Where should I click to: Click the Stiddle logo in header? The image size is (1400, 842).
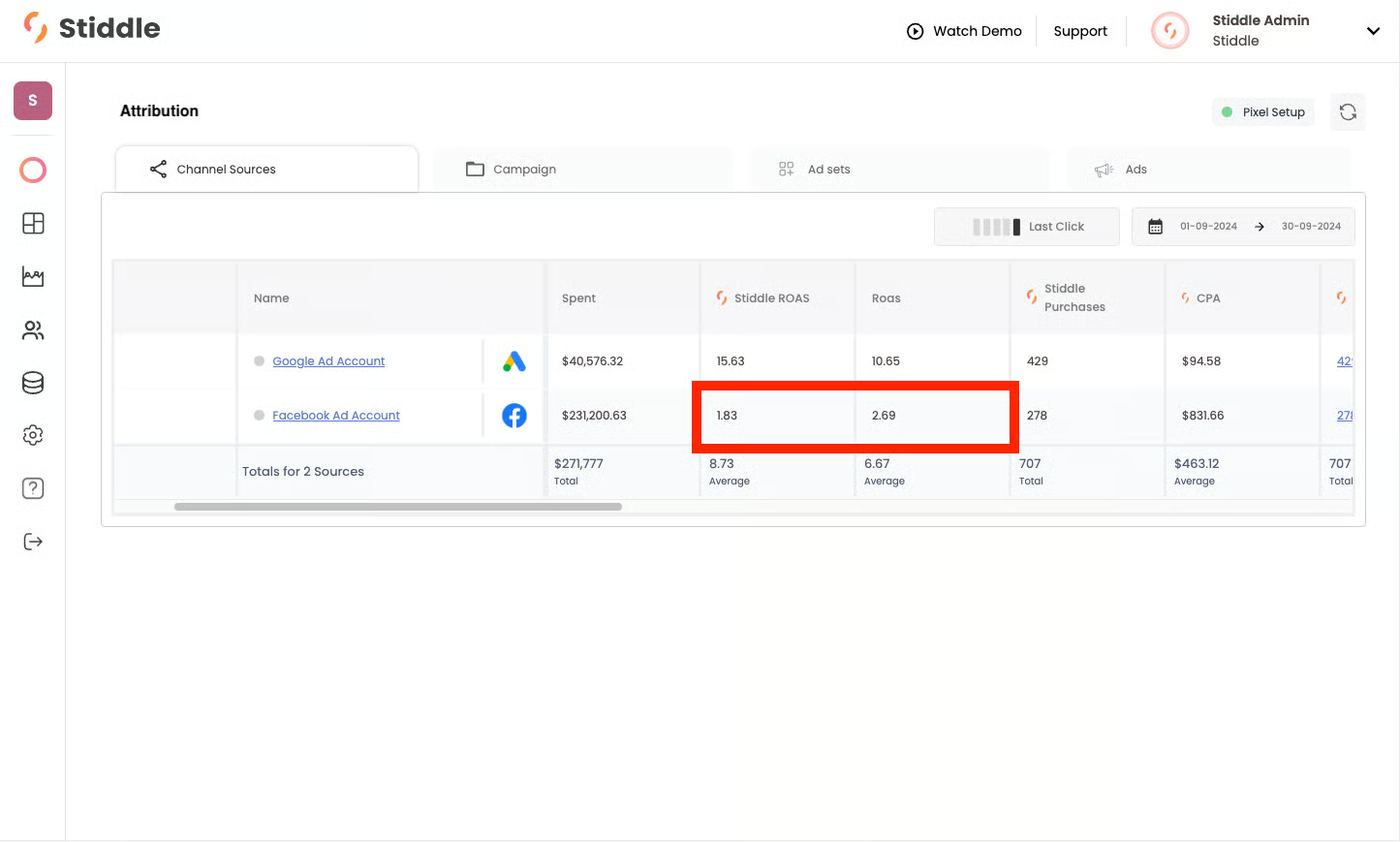(x=91, y=28)
